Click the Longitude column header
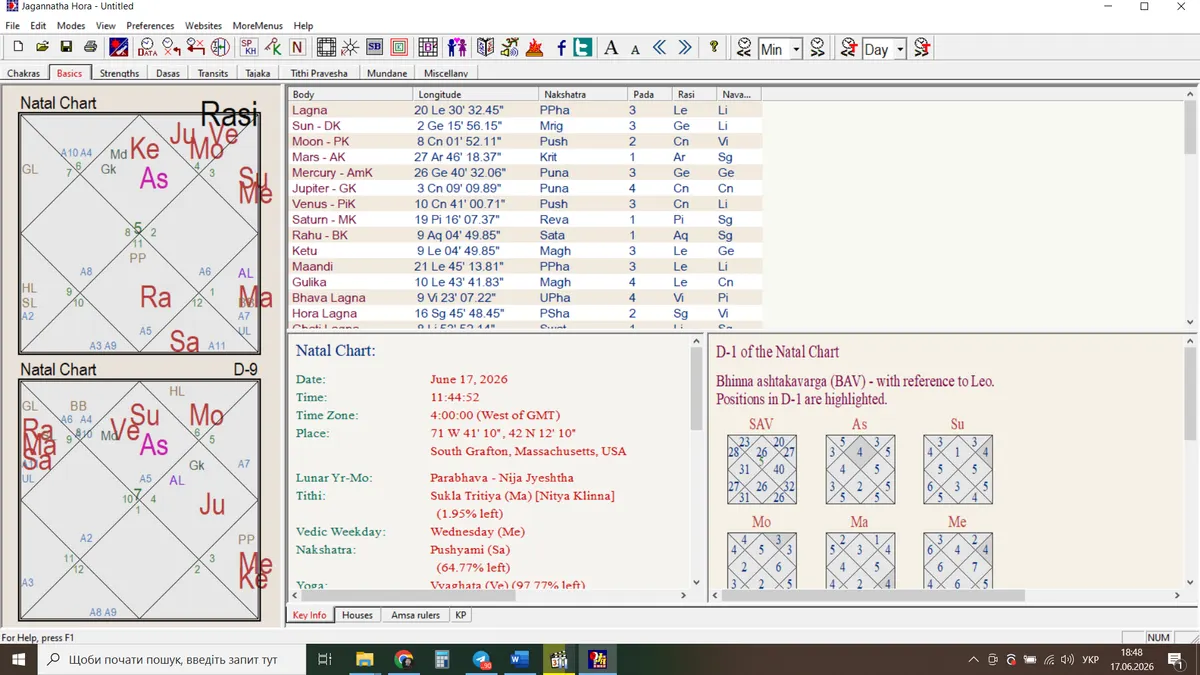The image size is (1200, 675). 476,94
